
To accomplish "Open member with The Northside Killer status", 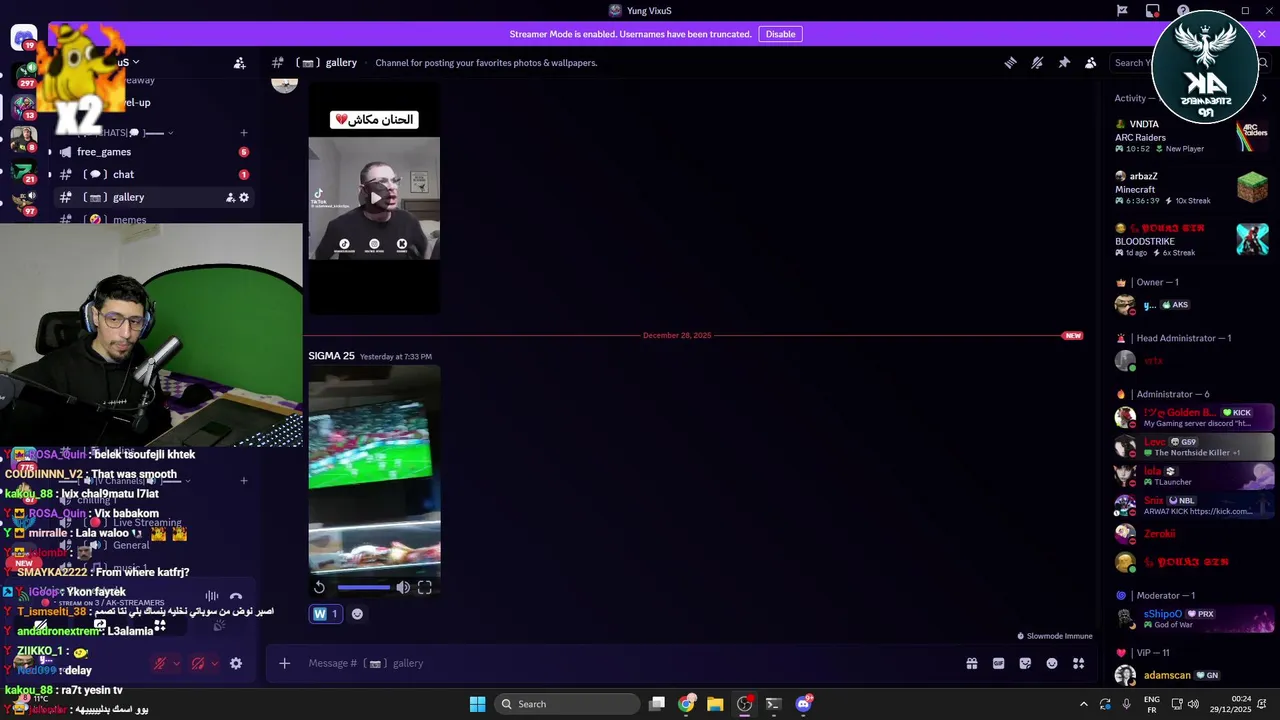I will pyautogui.click(x=1194, y=446).
